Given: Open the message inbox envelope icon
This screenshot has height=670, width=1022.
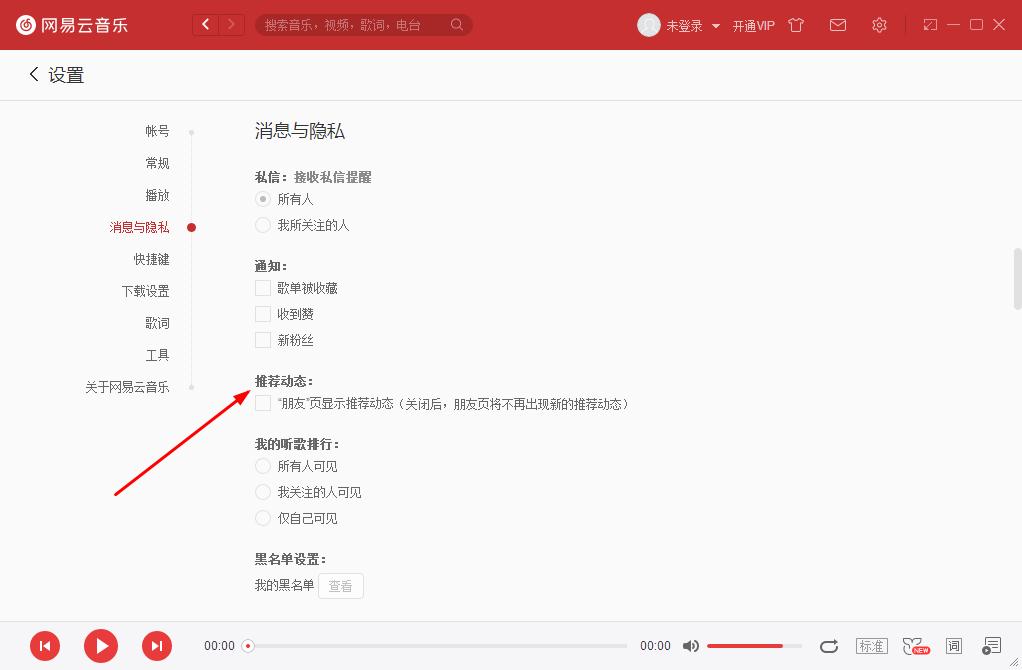Looking at the screenshot, I should (x=838, y=25).
